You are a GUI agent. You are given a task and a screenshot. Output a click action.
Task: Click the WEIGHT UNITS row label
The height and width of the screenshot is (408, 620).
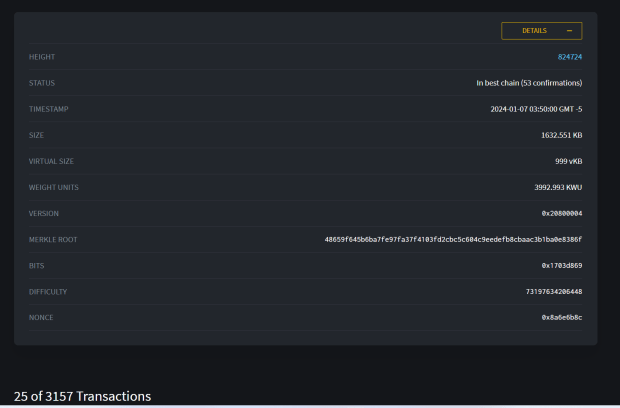click(x=53, y=187)
